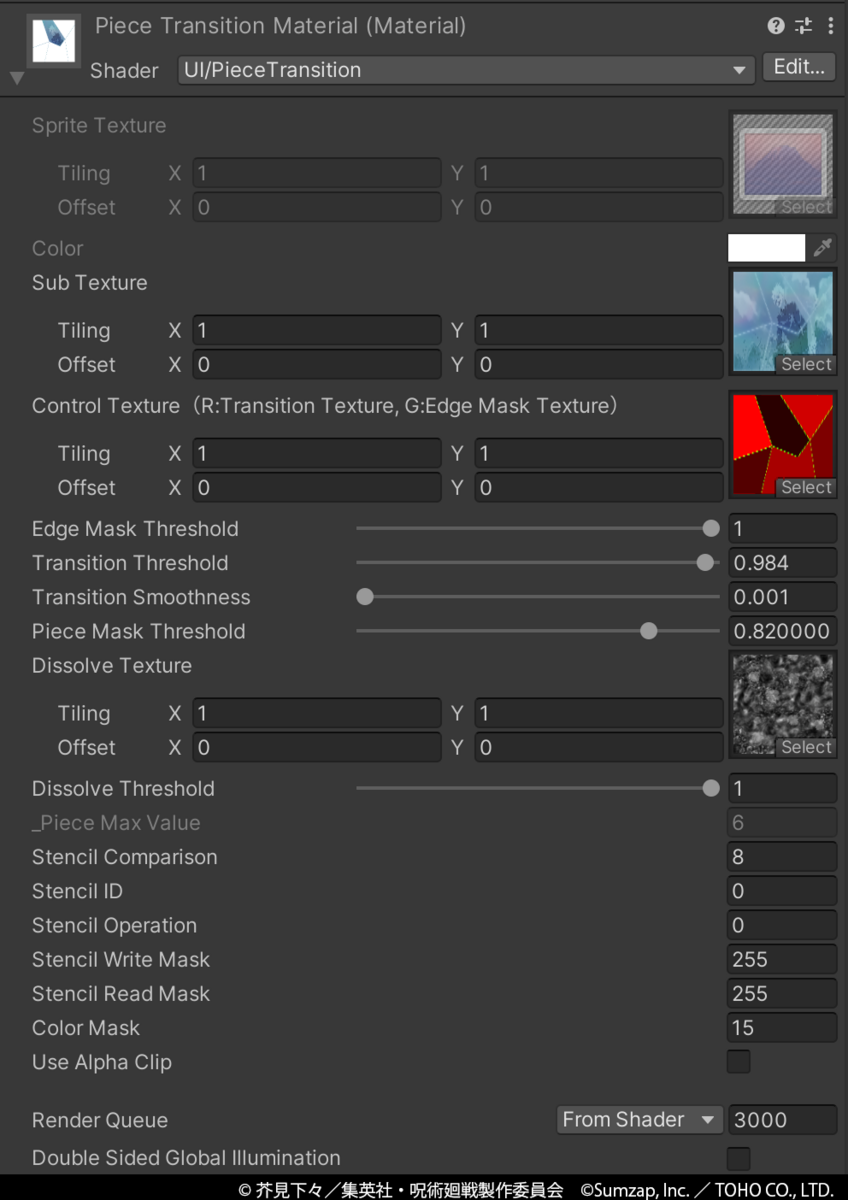The width and height of the screenshot is (848, 1200).
Task: Edit the Stencil Read Mask value 255
Action: [782, 994]
